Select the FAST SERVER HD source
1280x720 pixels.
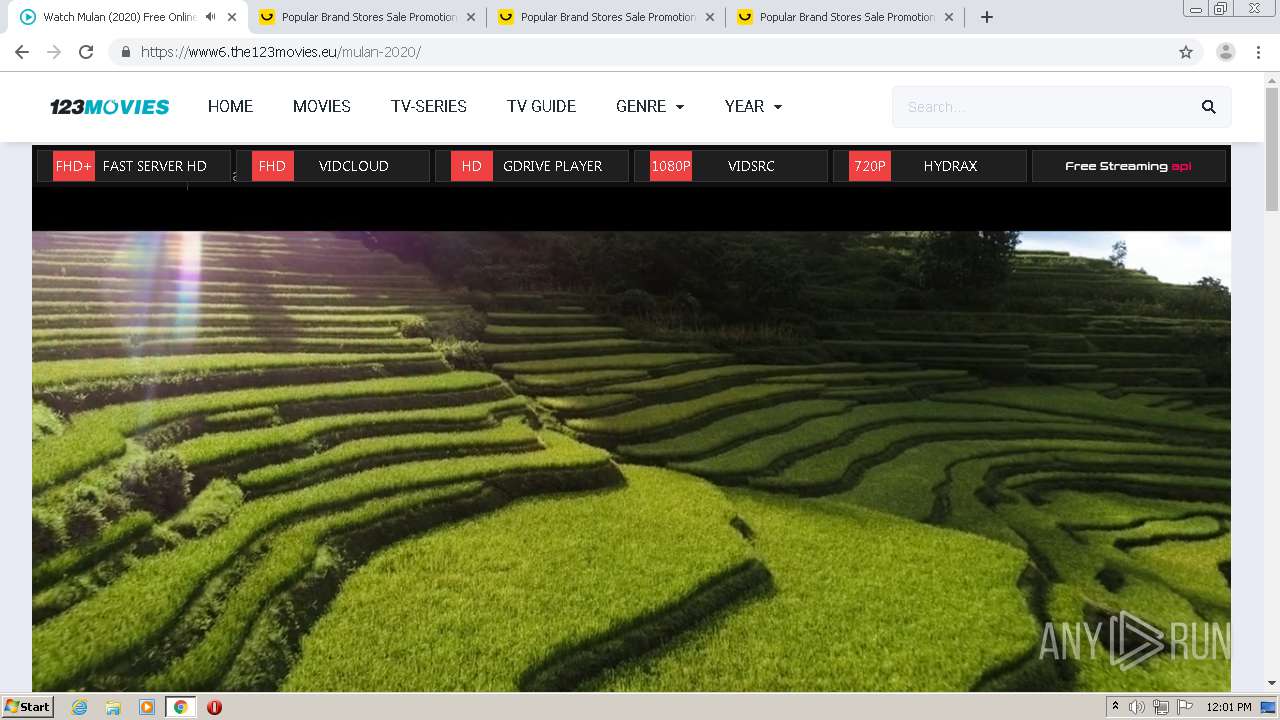coord(134,166)
